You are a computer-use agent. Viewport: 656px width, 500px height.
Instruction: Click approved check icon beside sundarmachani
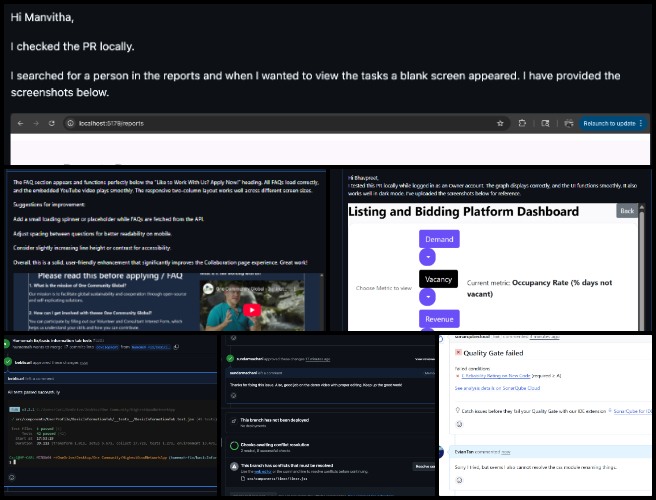(x=230, y=359)
